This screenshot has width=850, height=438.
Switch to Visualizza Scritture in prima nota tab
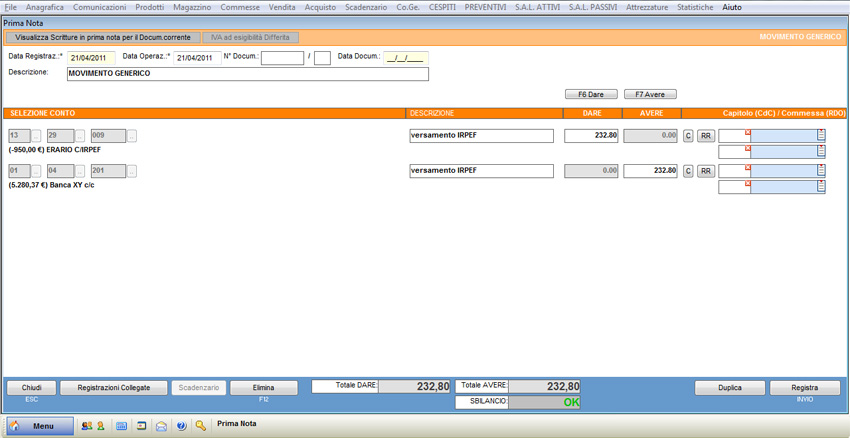[102, 37]
